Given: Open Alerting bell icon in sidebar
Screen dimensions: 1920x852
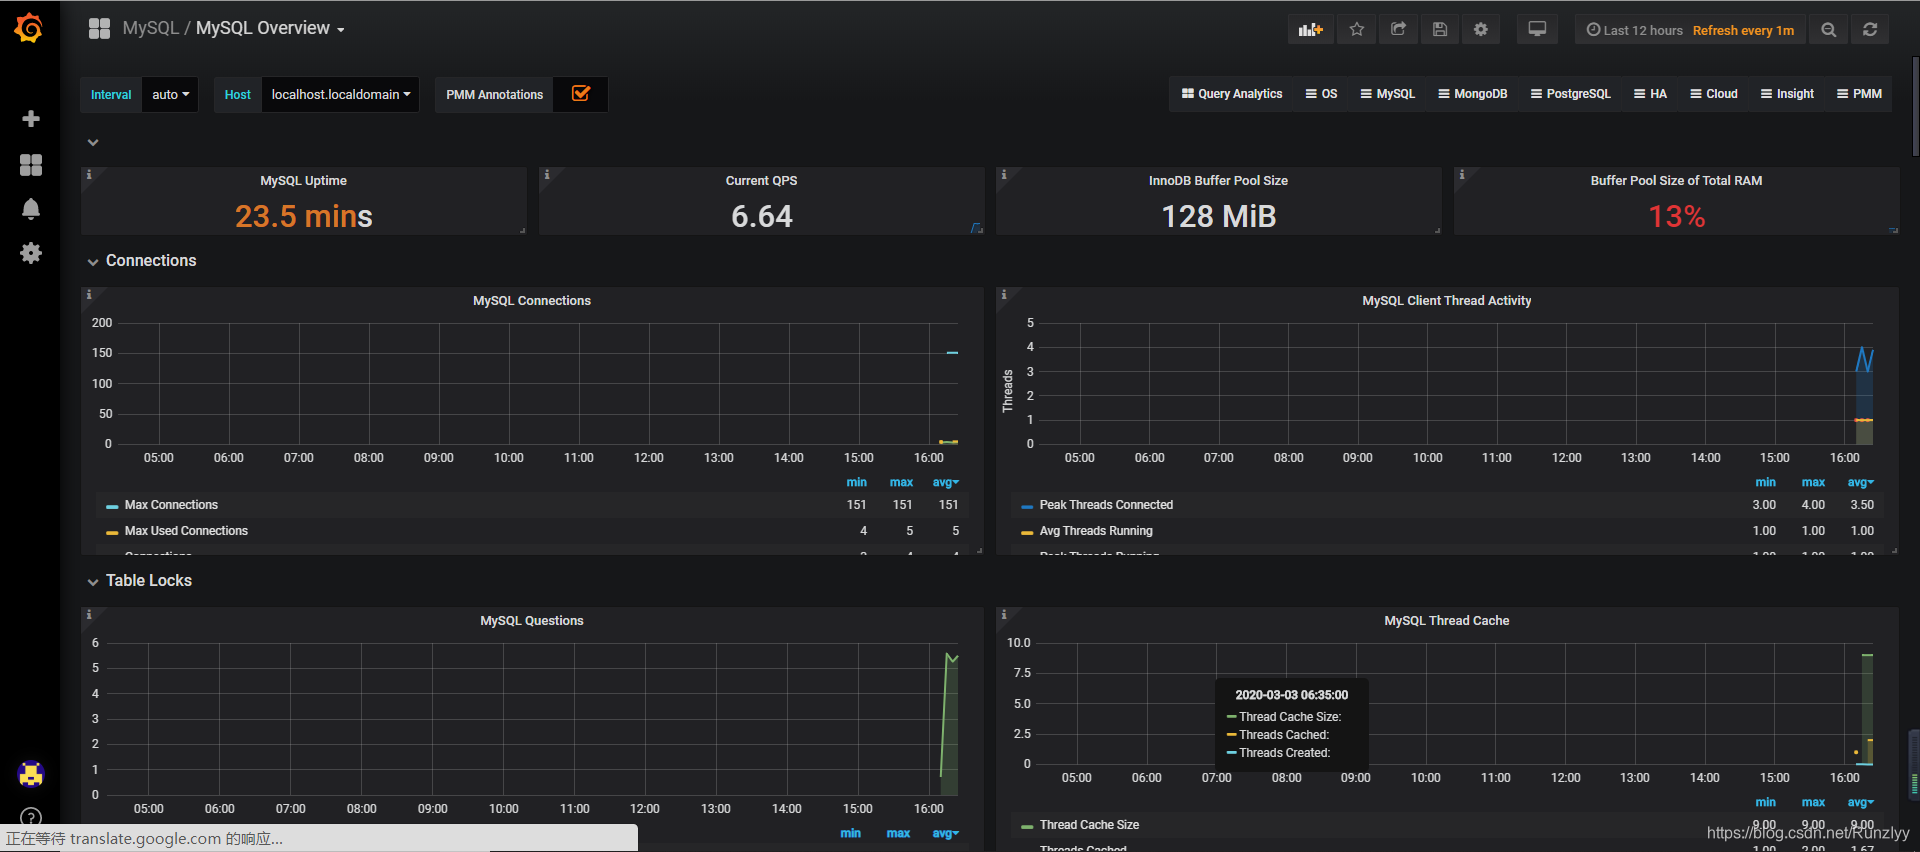Looking at the screenshot, I should tap(31, 209).
